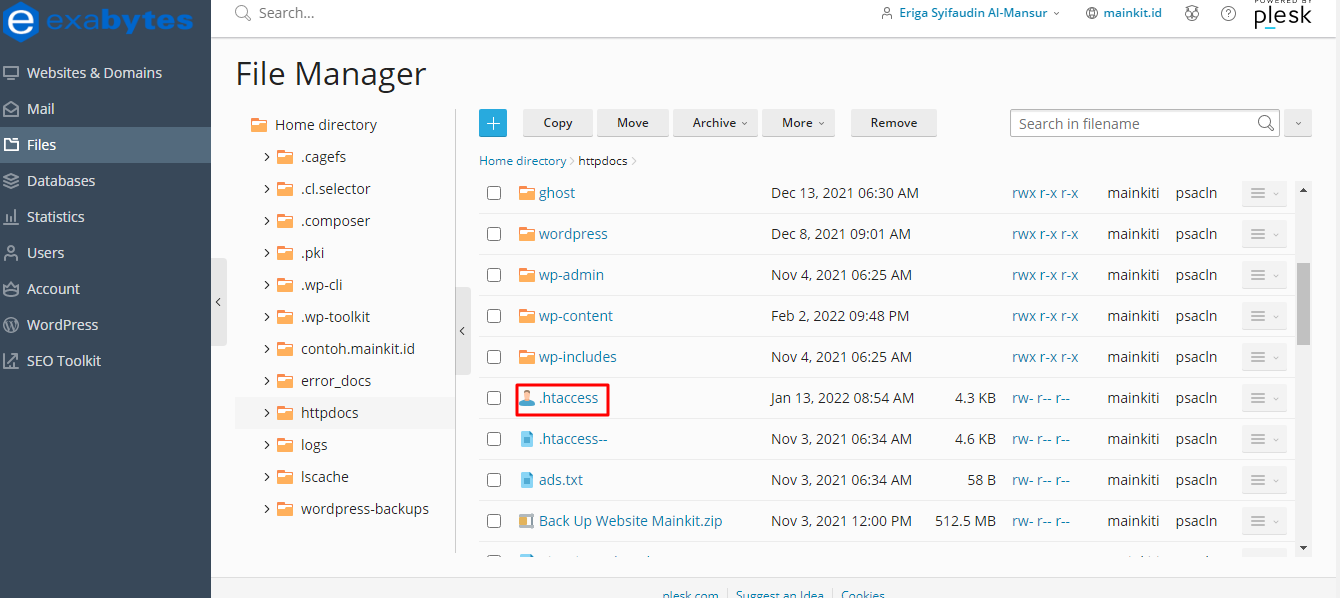Select the .htaccess file checkbox

coord(494,397)
